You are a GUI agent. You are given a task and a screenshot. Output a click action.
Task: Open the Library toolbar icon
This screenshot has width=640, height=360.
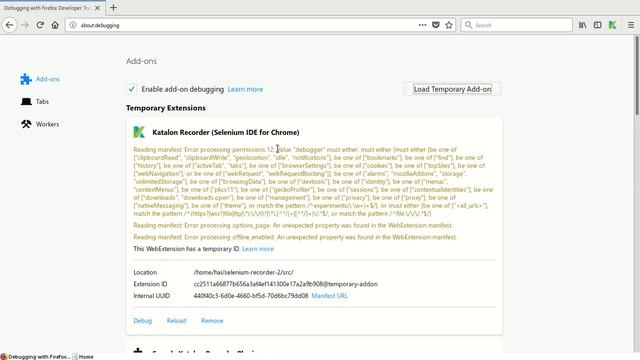[x=582, y=25]
